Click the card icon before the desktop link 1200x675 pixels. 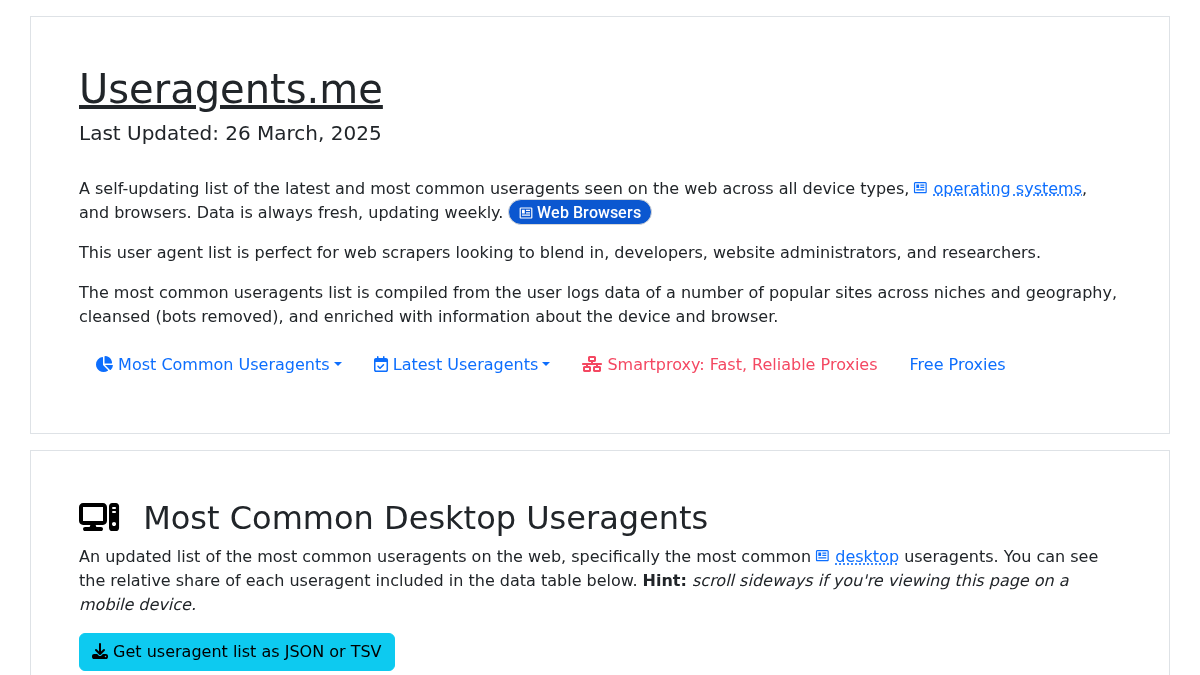[x=823, y=556]
